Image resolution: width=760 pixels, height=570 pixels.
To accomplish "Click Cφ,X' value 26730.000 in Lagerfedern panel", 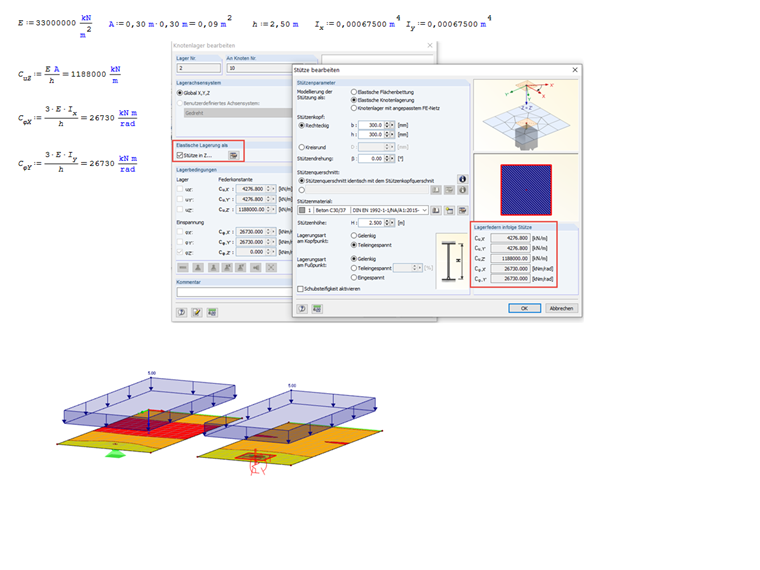I will pos(510,269).
